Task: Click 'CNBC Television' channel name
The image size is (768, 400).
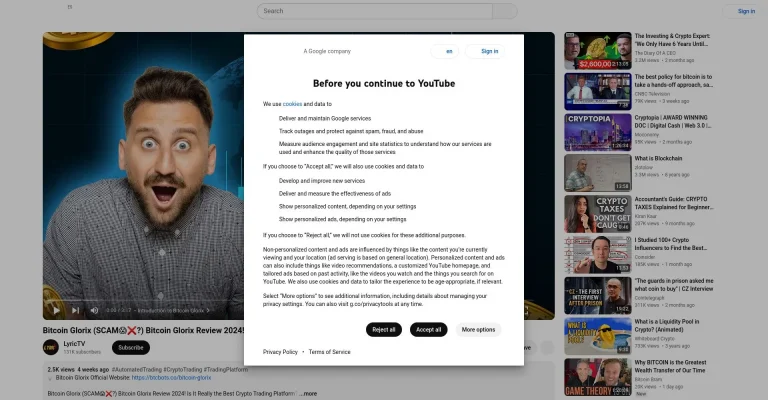Action: (x=652, y=94)
